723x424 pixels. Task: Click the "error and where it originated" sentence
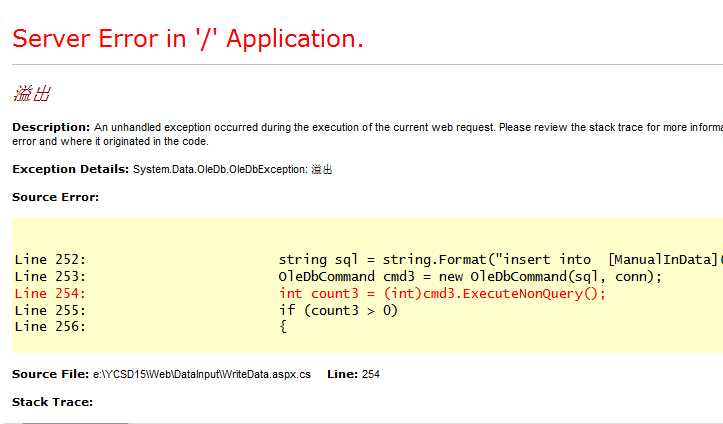(x=110, y=141)
